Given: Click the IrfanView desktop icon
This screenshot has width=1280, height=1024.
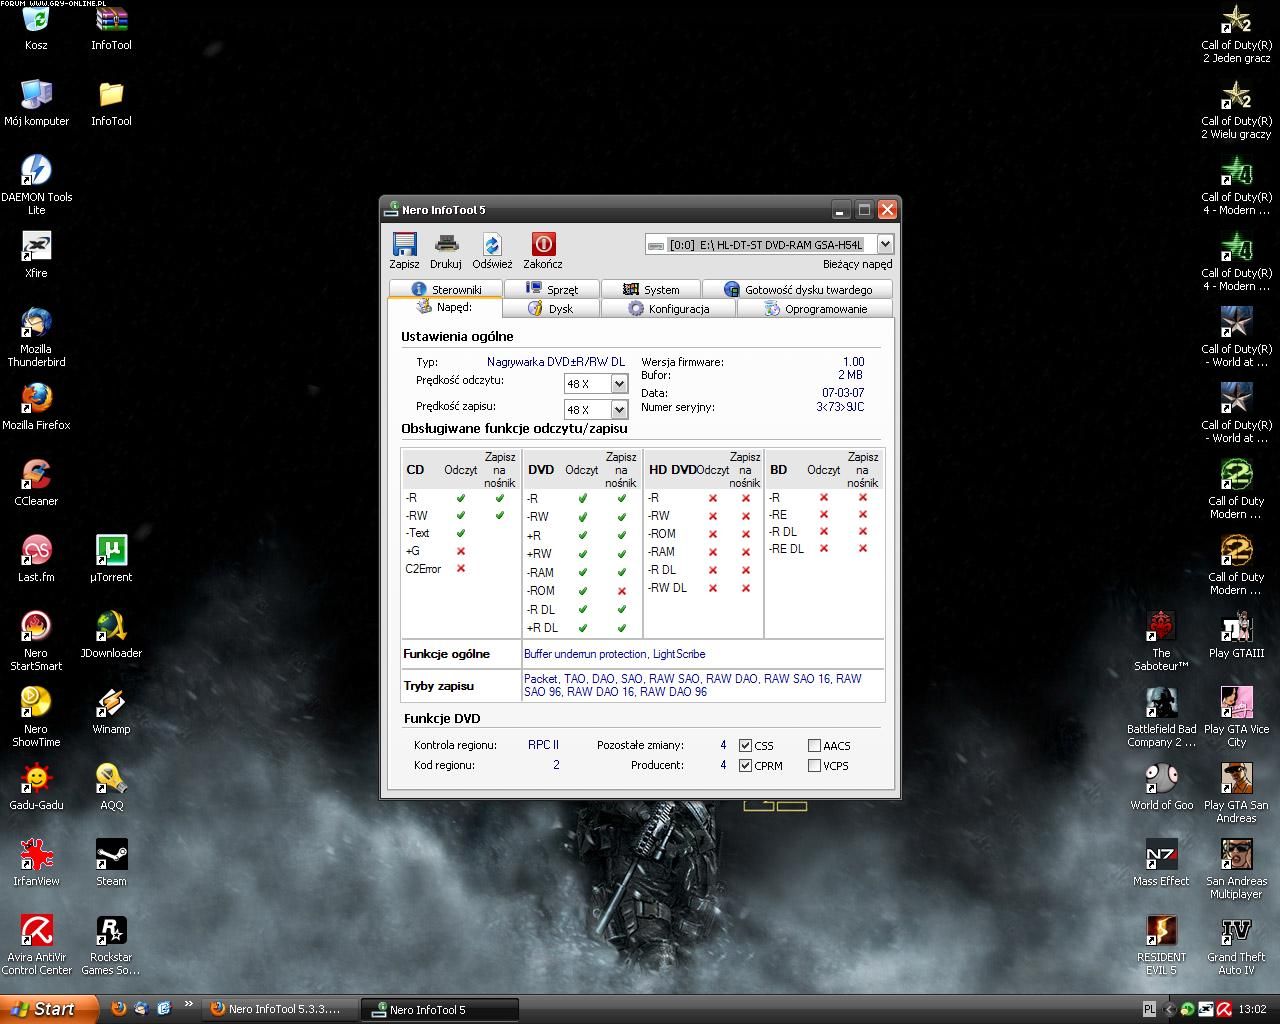Looking at the screenshot, I should (36, 855).
